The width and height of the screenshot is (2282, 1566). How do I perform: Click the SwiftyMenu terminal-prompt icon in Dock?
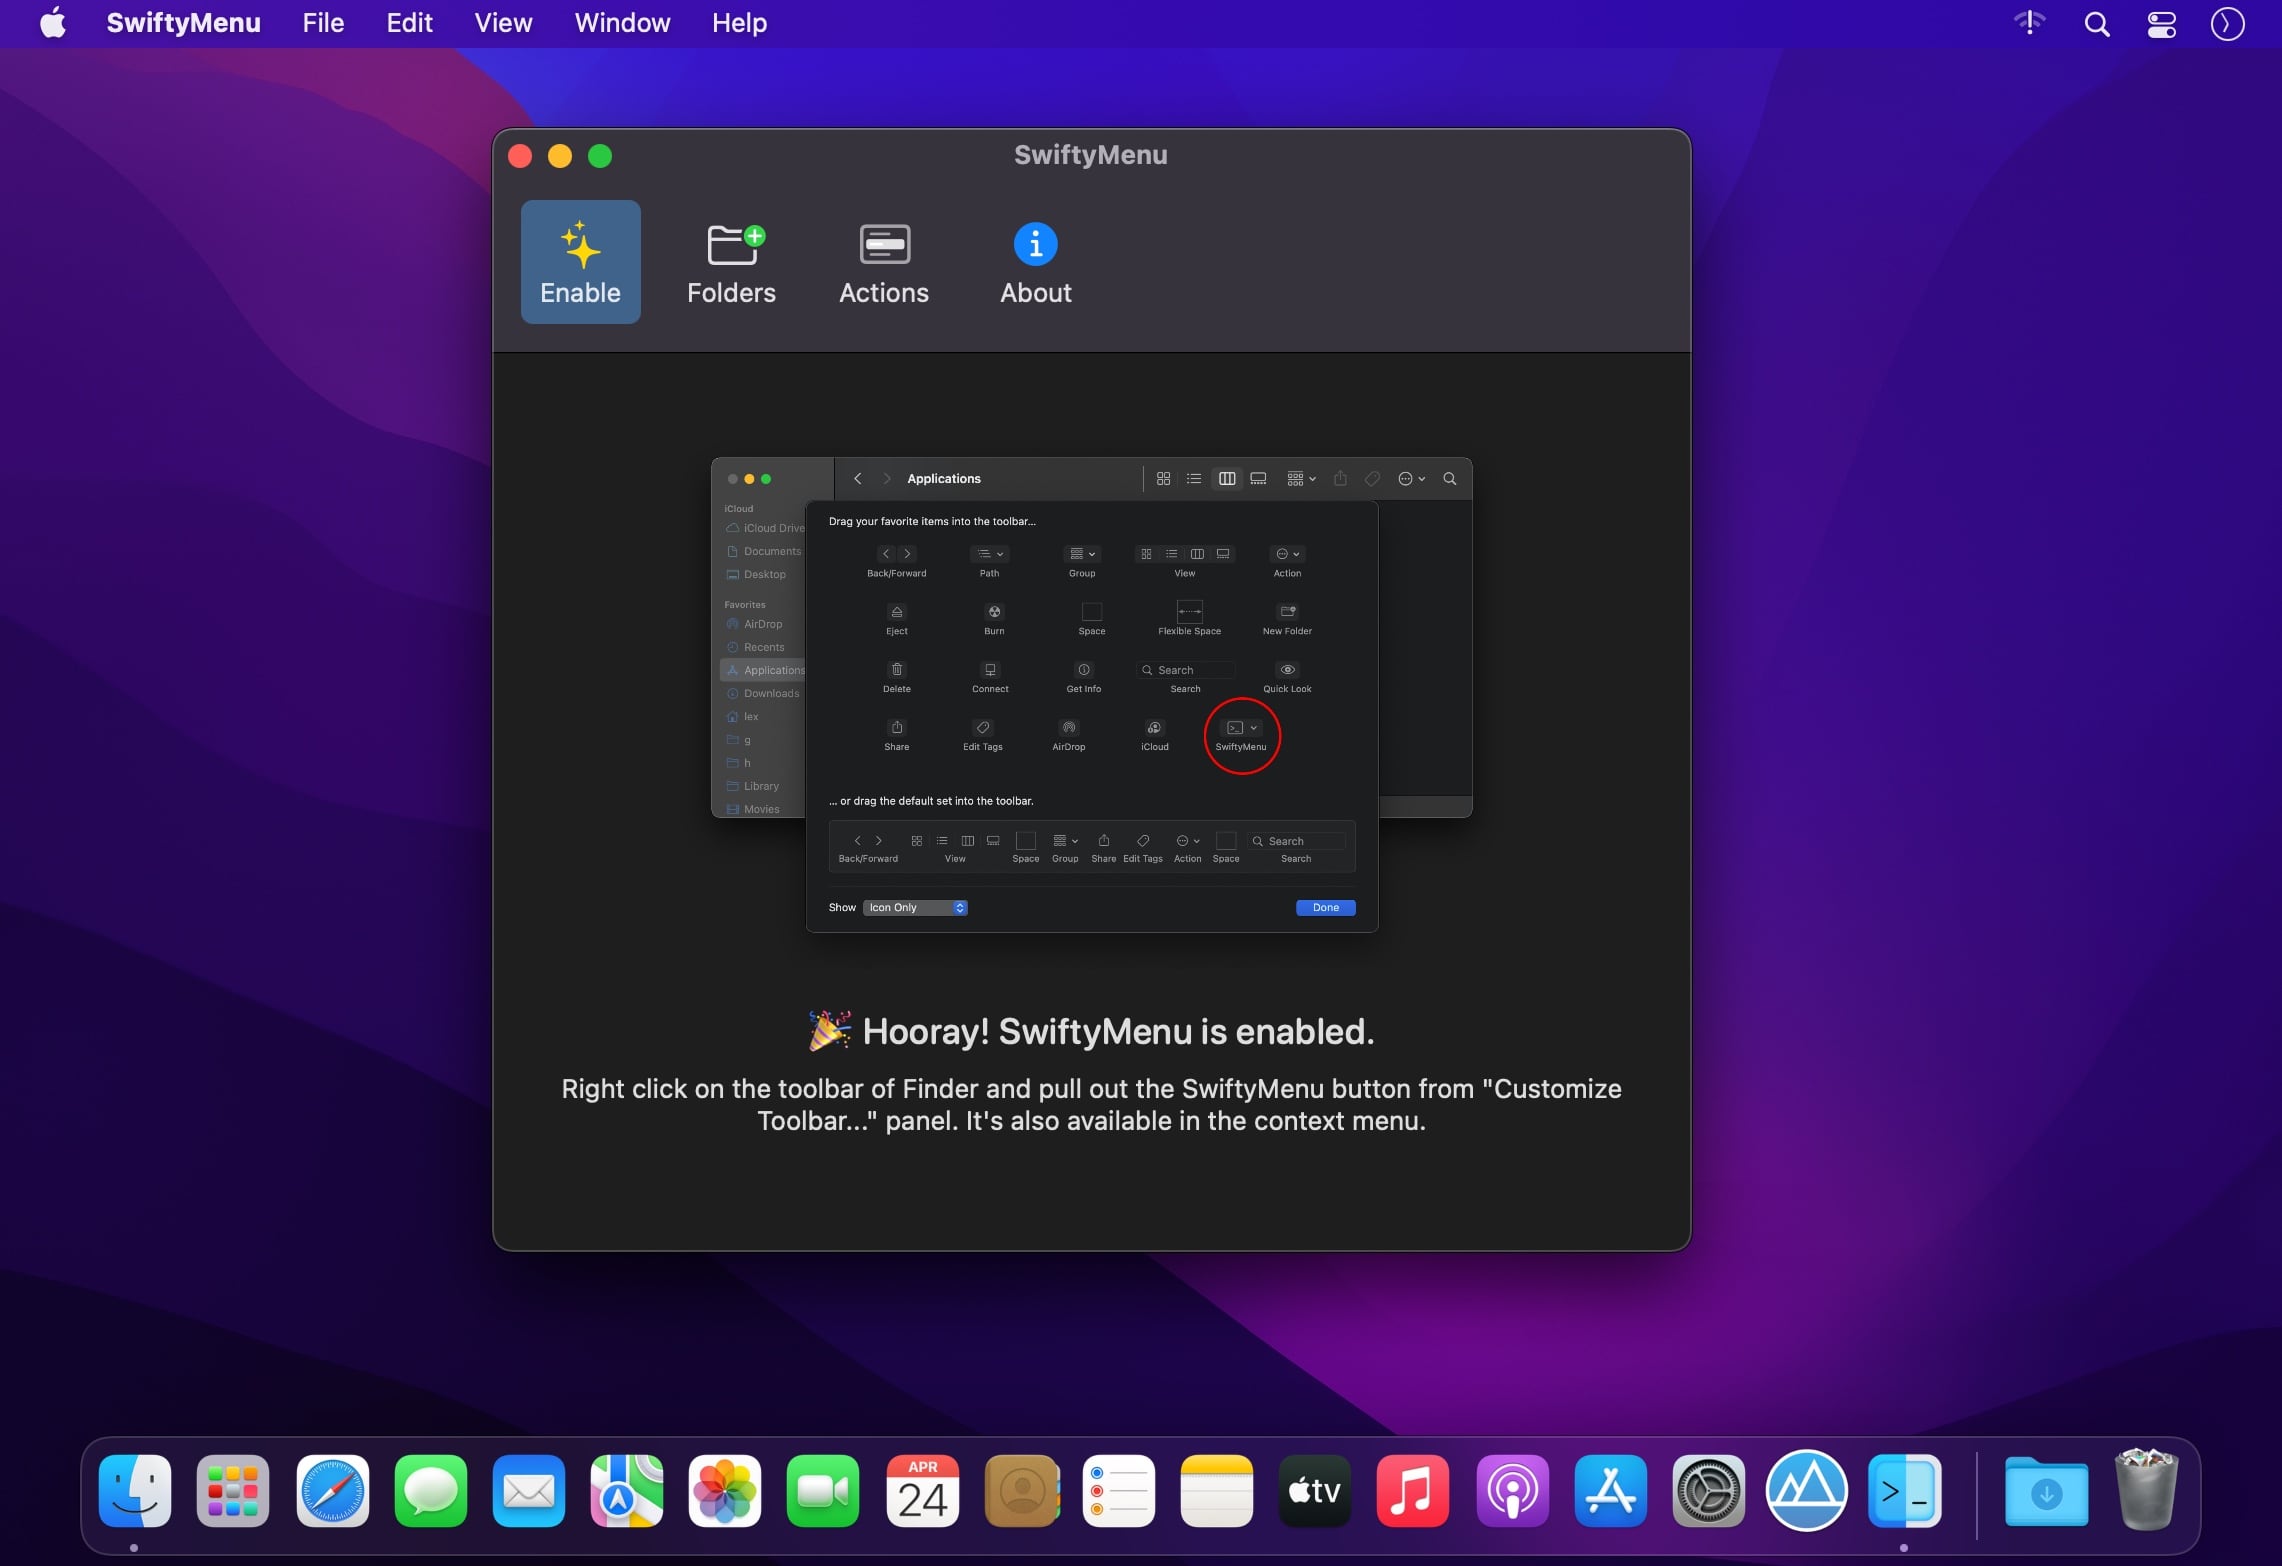tap(1905, 1491)
